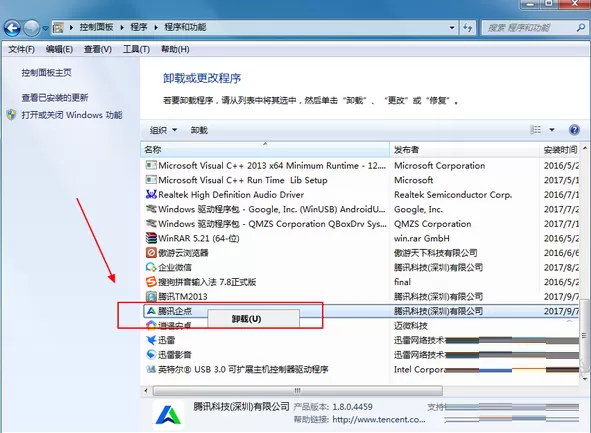Click the 迅雷影音 icon
The width and height of the screenshot is (591, 433).
(x=151, y=355)
